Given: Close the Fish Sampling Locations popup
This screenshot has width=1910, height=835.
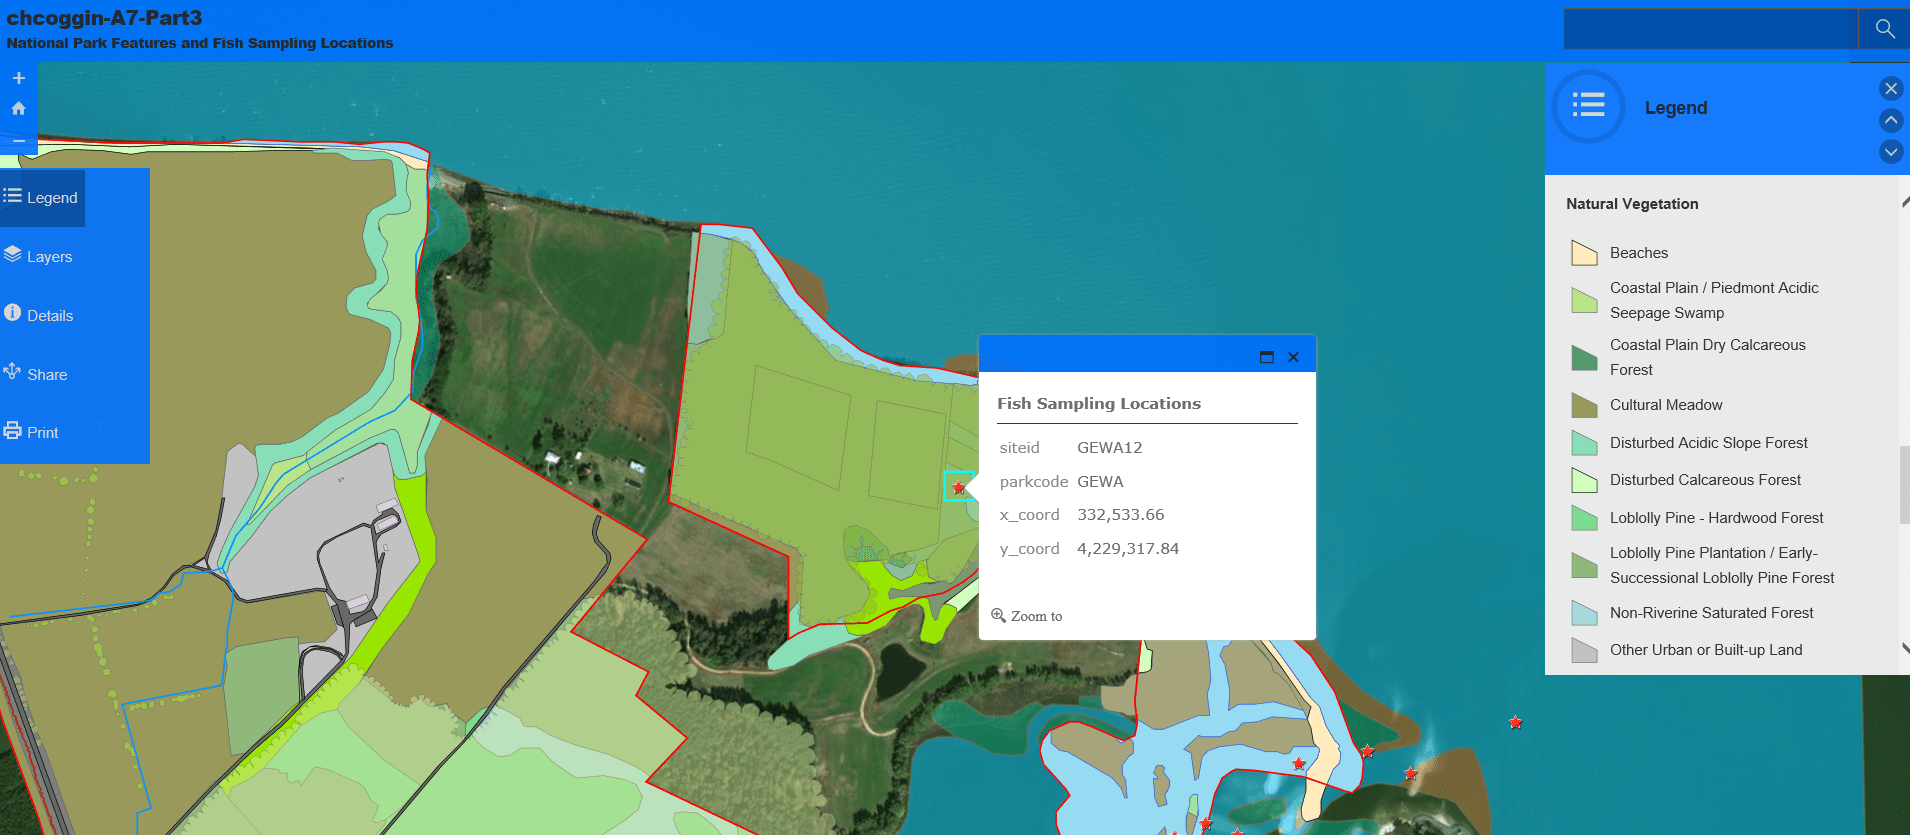Looking at the screenshot, I should (1293, 357).
